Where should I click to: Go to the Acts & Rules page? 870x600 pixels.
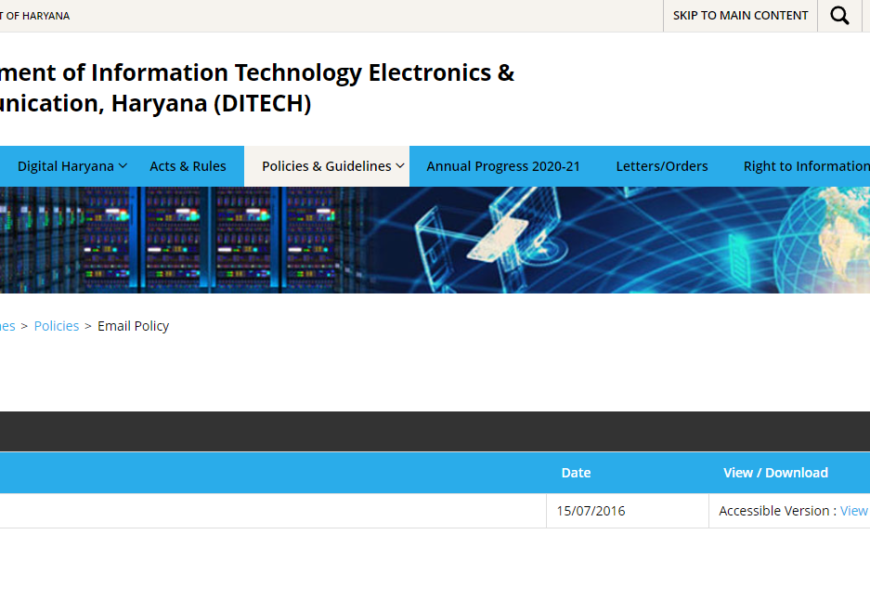pyautogui.click(x=188, y=166)
